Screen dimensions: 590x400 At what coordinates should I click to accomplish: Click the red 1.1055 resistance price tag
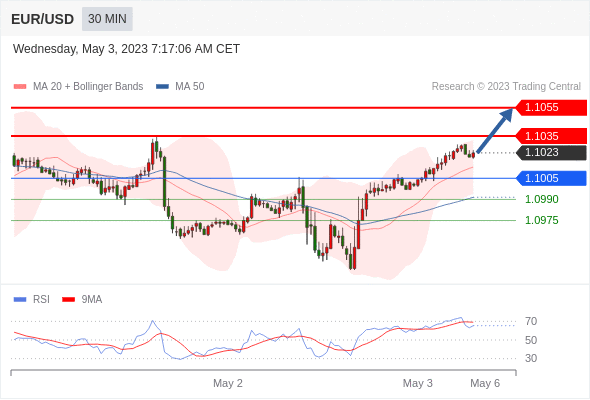551,108
